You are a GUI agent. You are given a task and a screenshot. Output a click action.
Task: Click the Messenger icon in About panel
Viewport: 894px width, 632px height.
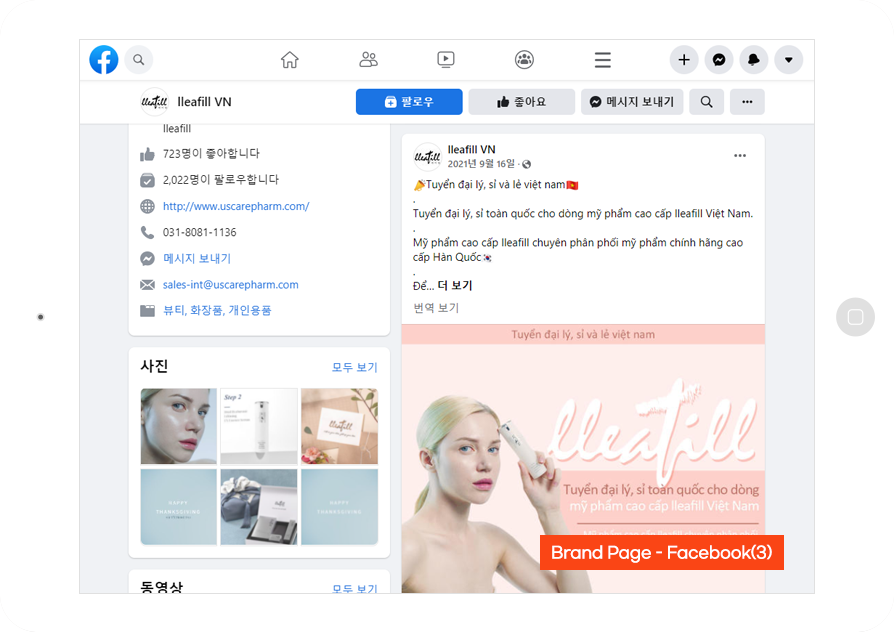(147, 258)
